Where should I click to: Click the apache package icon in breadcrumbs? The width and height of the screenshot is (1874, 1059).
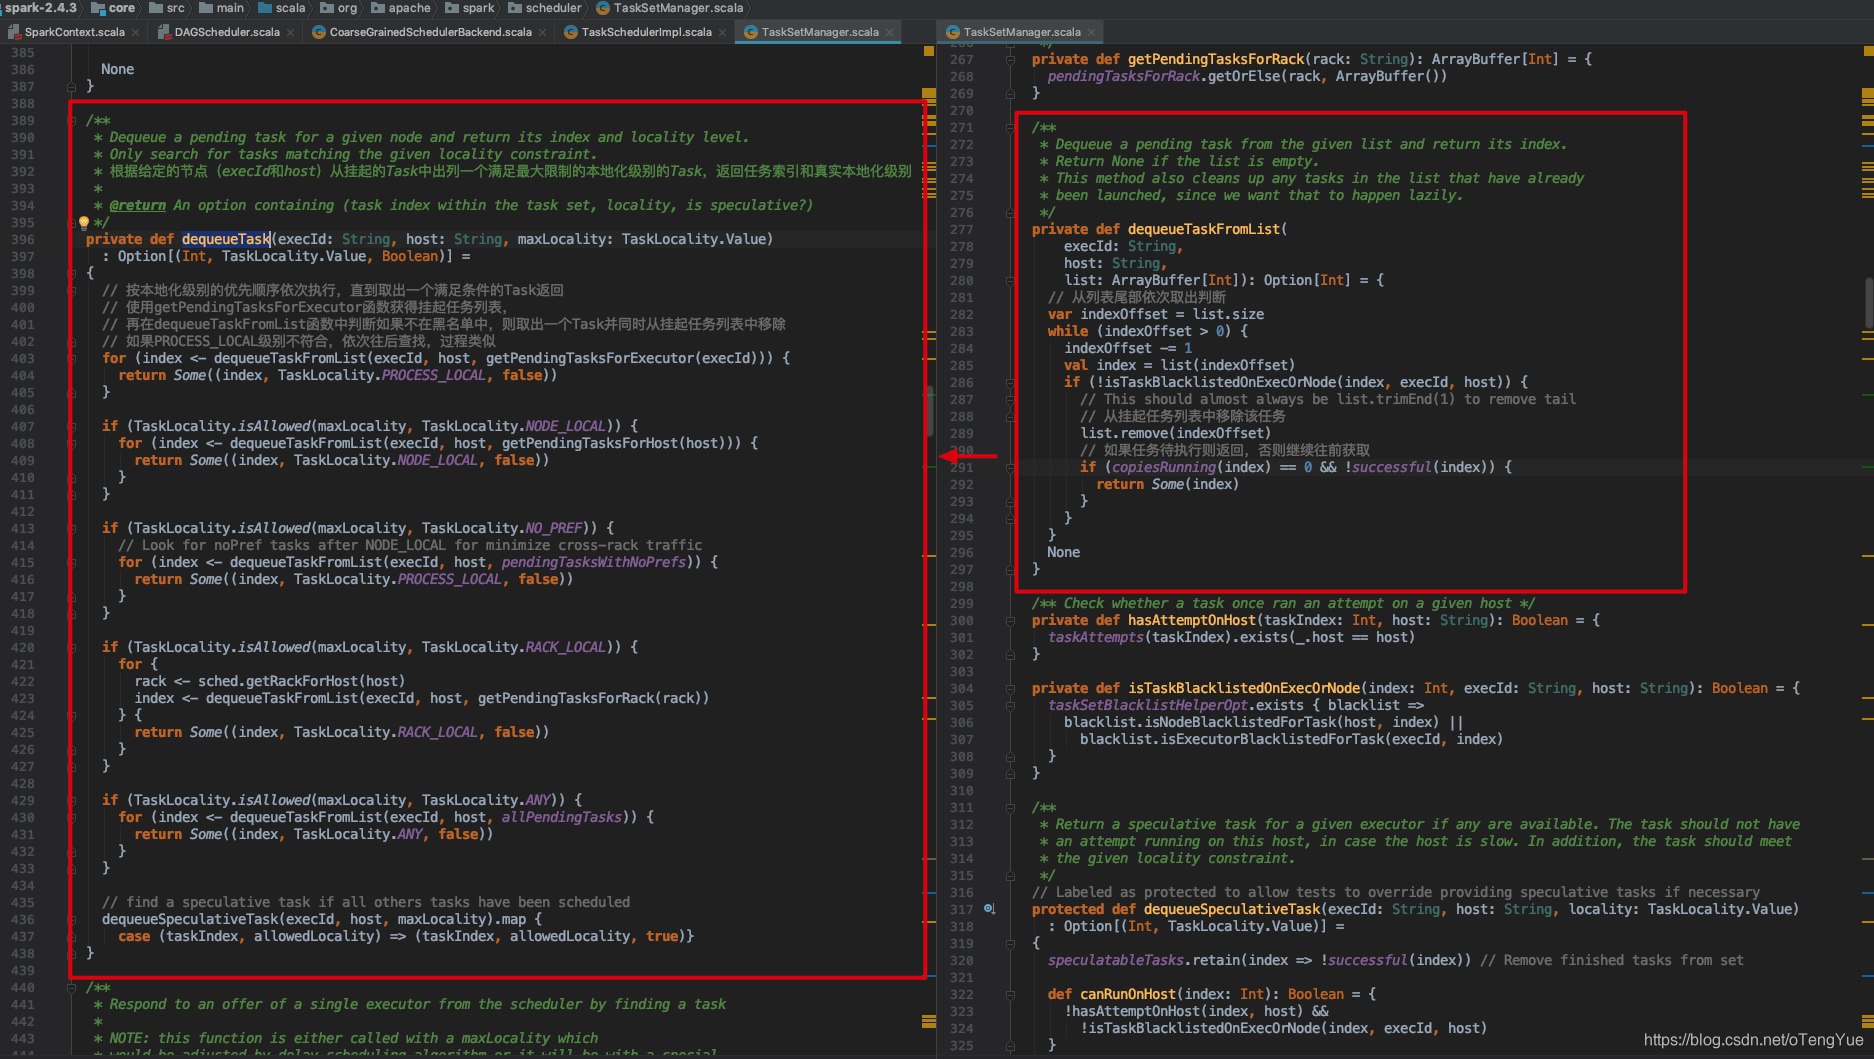pos(378,8)
